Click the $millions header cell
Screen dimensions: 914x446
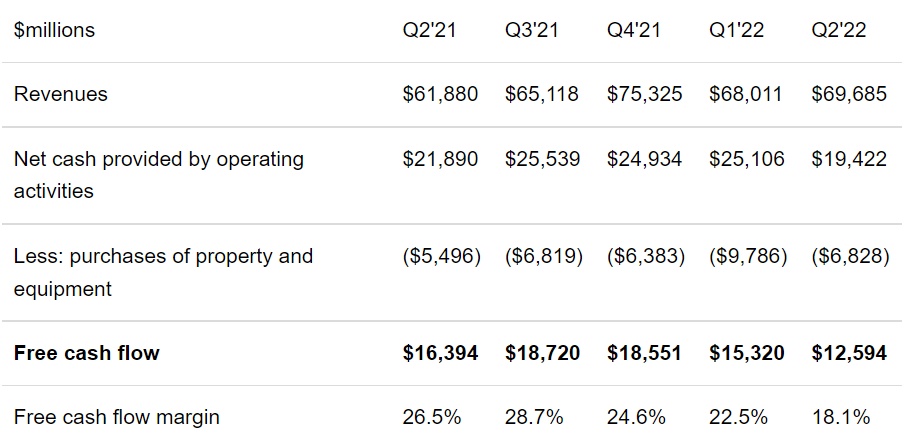pos(55,30)
